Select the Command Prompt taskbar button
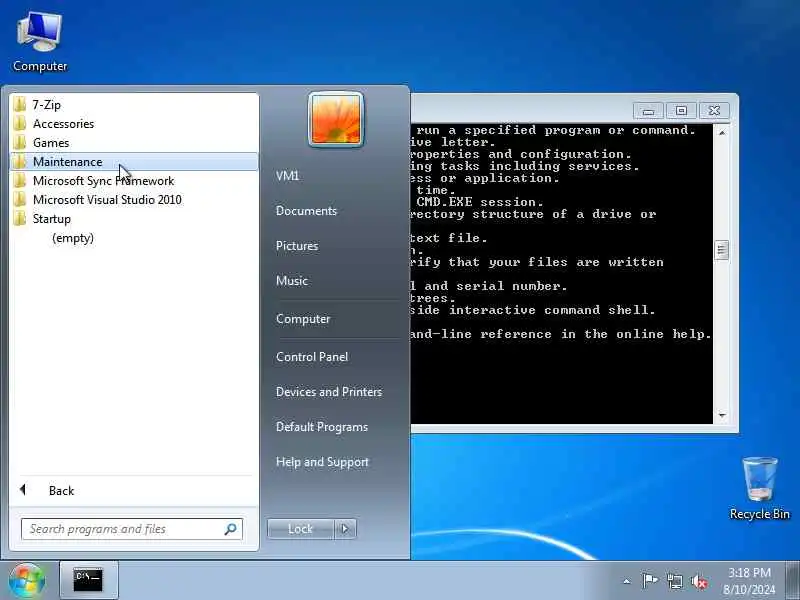800x600 pixels. [x=89, y=580]
